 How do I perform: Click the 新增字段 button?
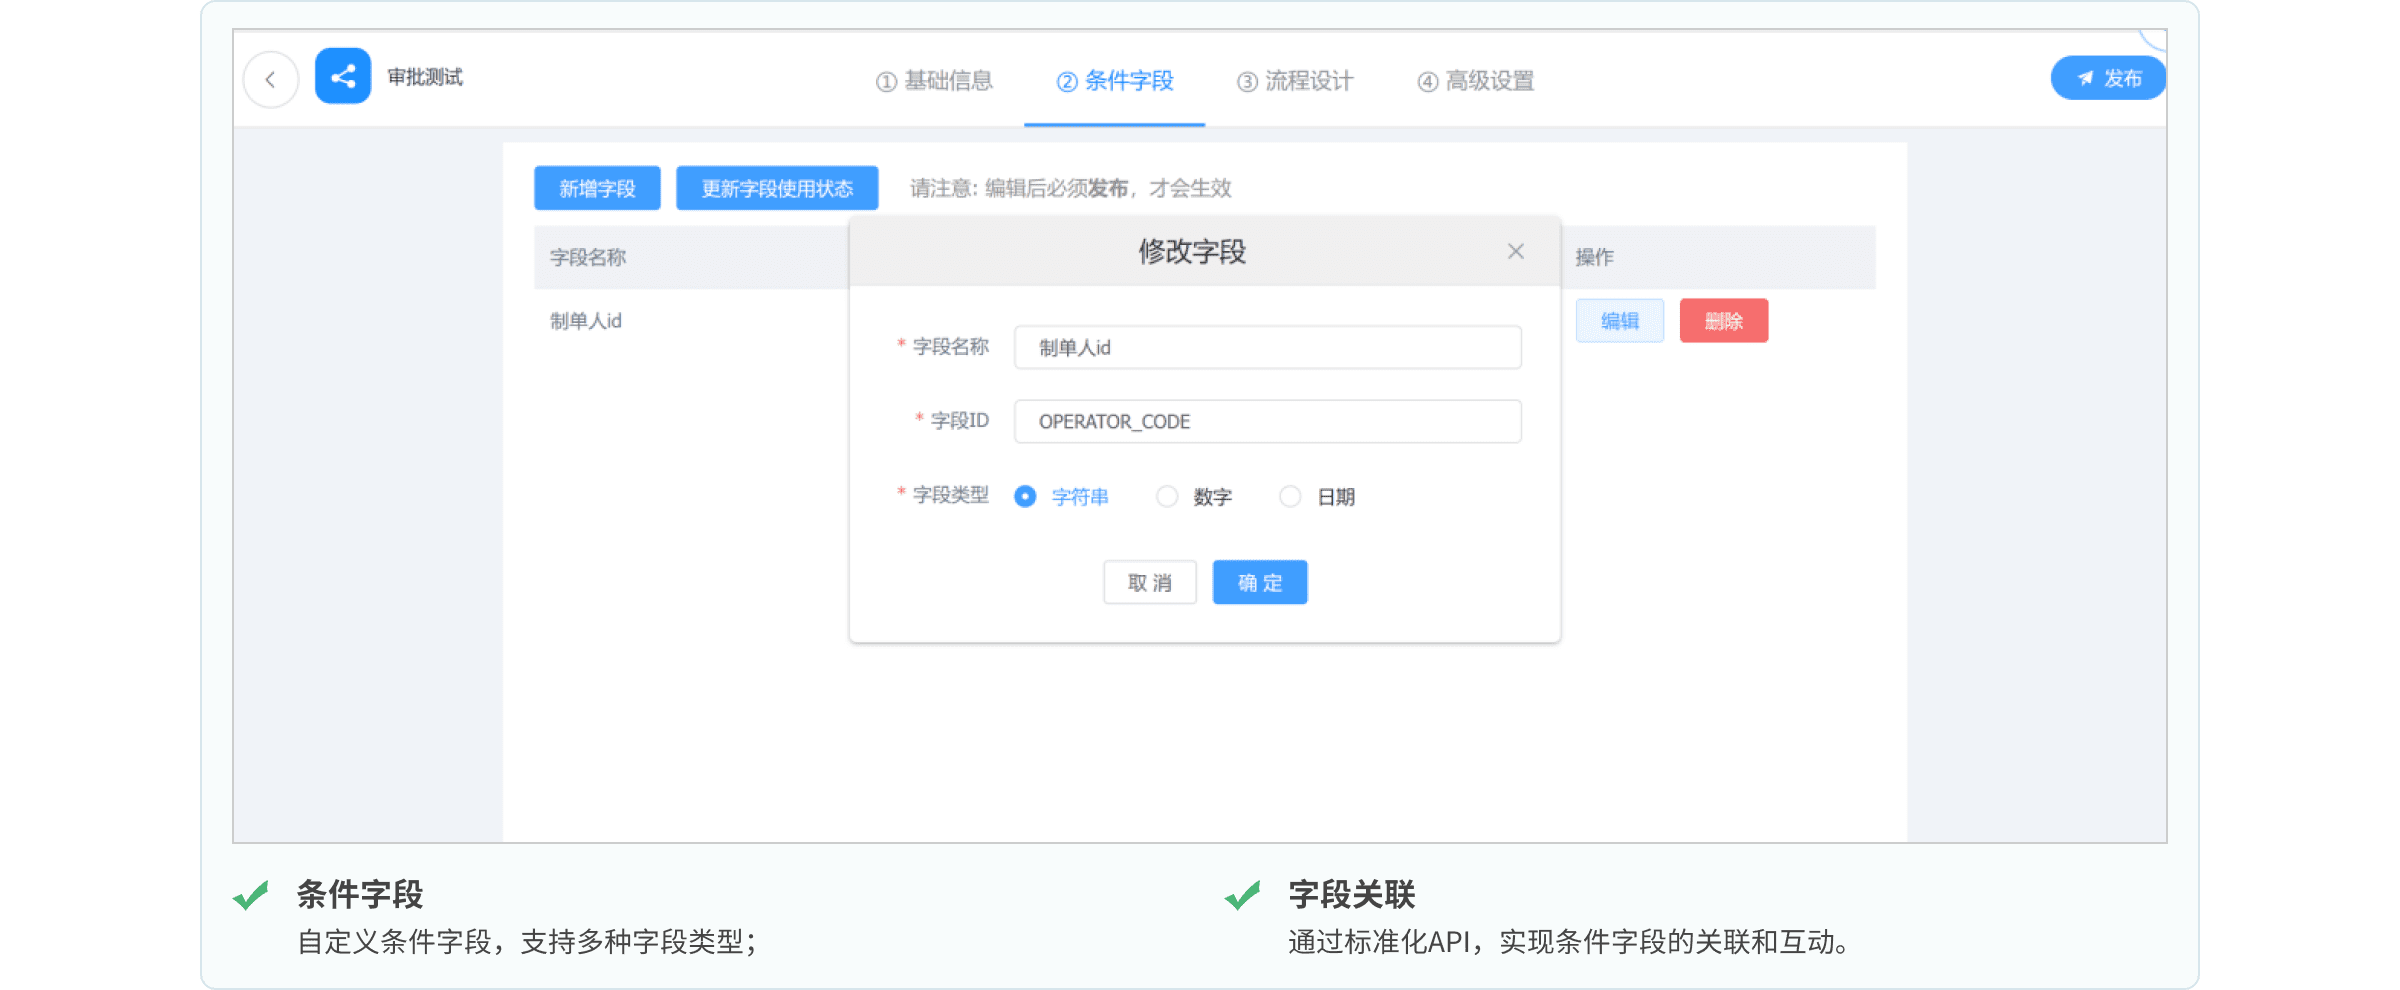pyautogui.click(x=597, y=189)
